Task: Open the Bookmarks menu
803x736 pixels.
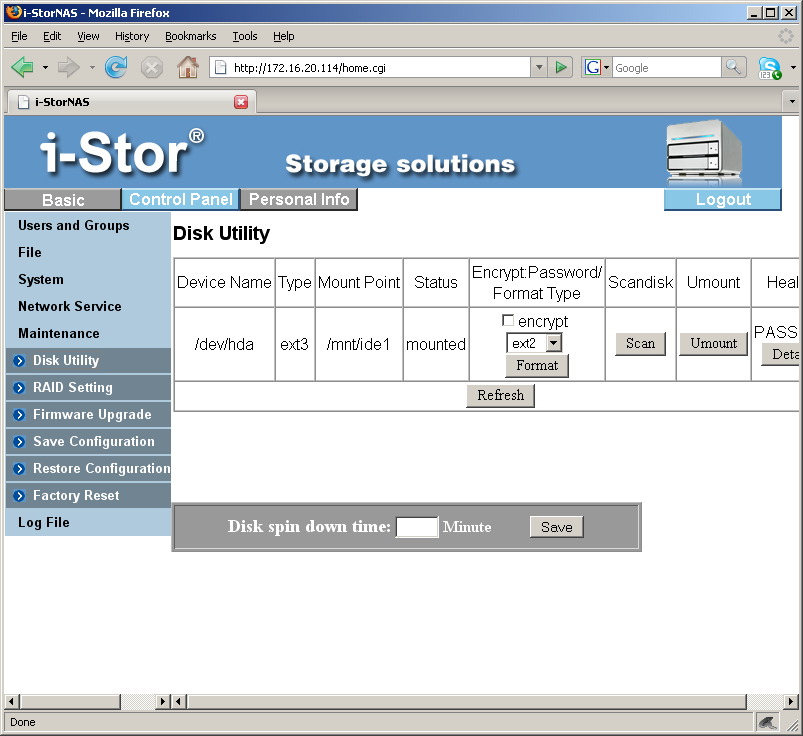Action: [x=191, y=36]
